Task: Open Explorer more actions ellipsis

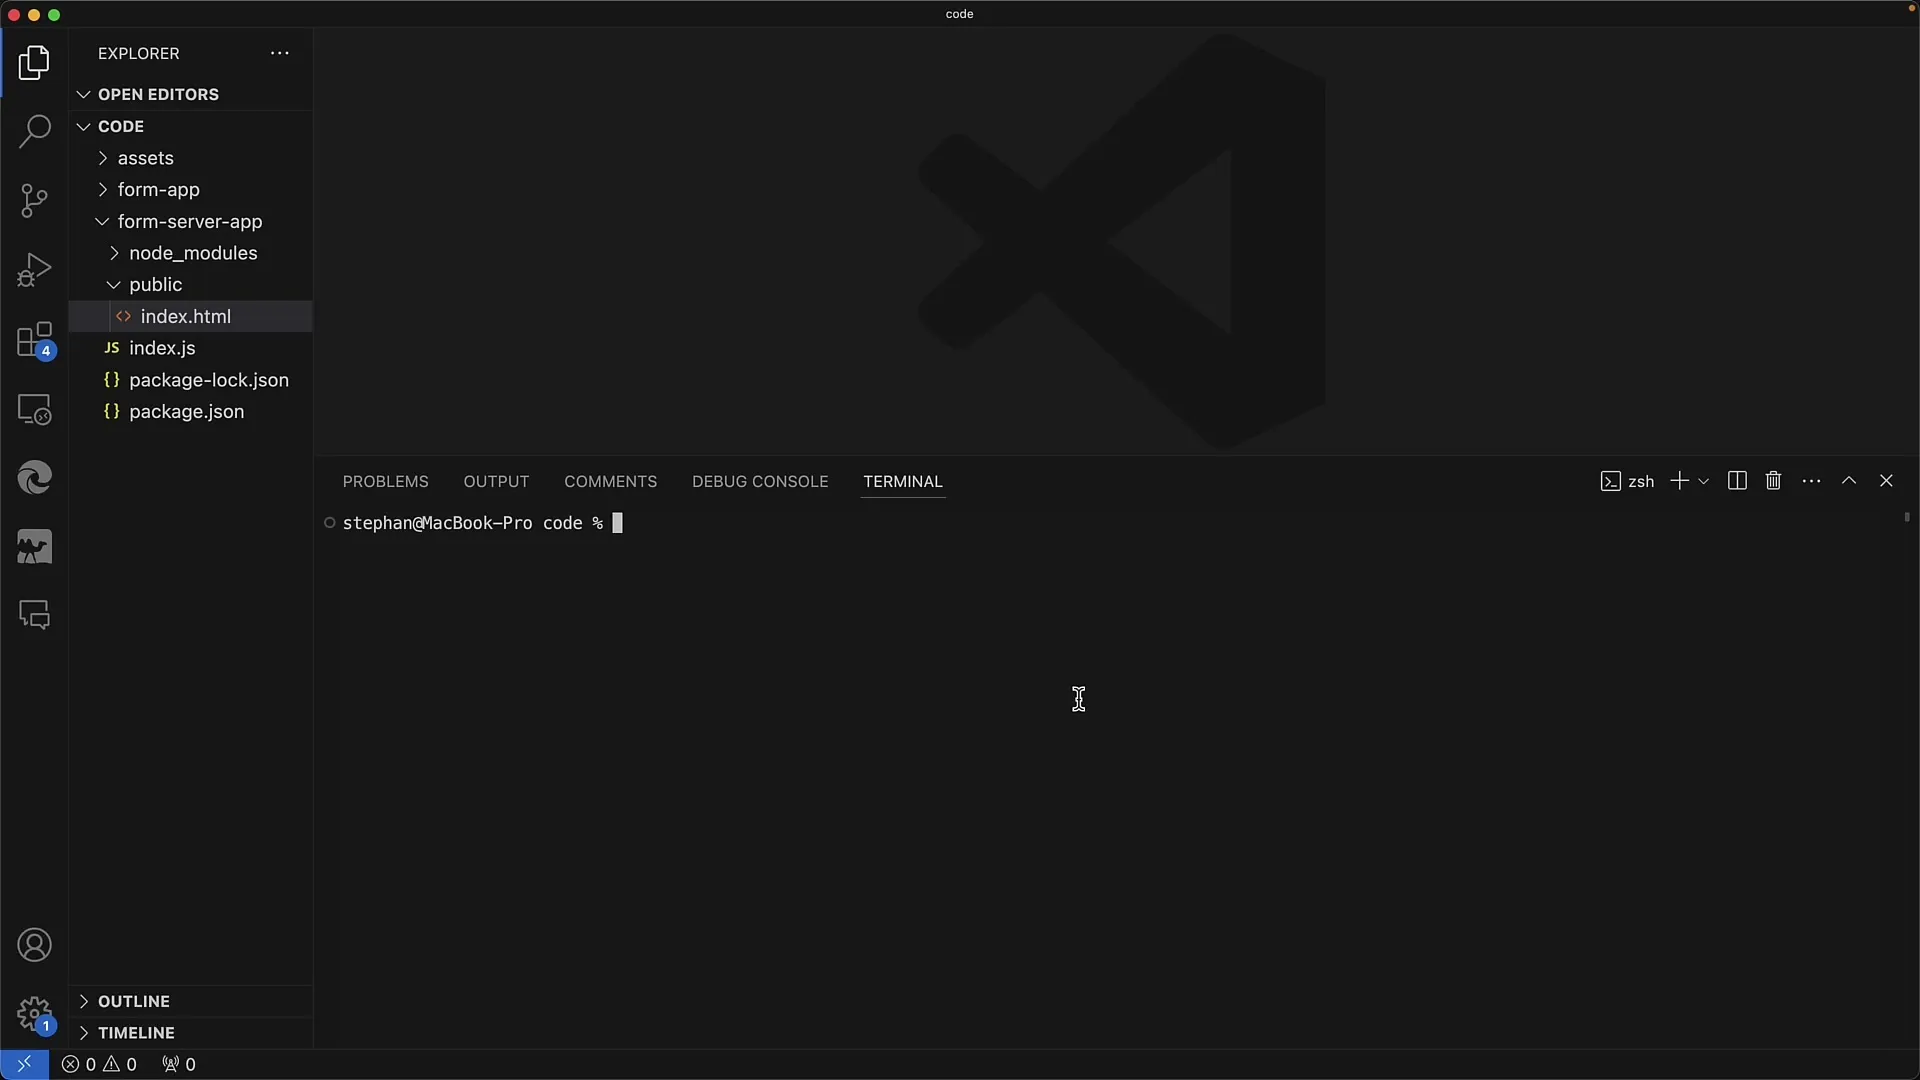Action: (x=280, y=53)
